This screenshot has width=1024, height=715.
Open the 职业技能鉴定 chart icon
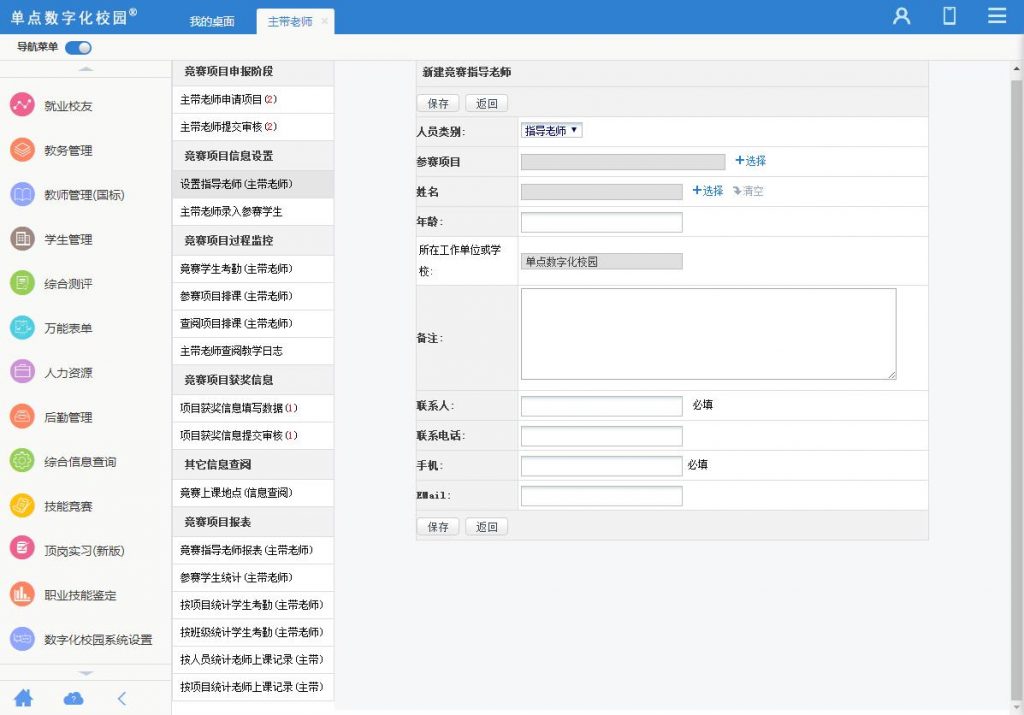click(22, 594)
